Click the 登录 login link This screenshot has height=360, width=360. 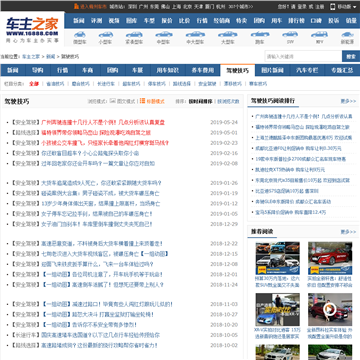tap(302, 6)
